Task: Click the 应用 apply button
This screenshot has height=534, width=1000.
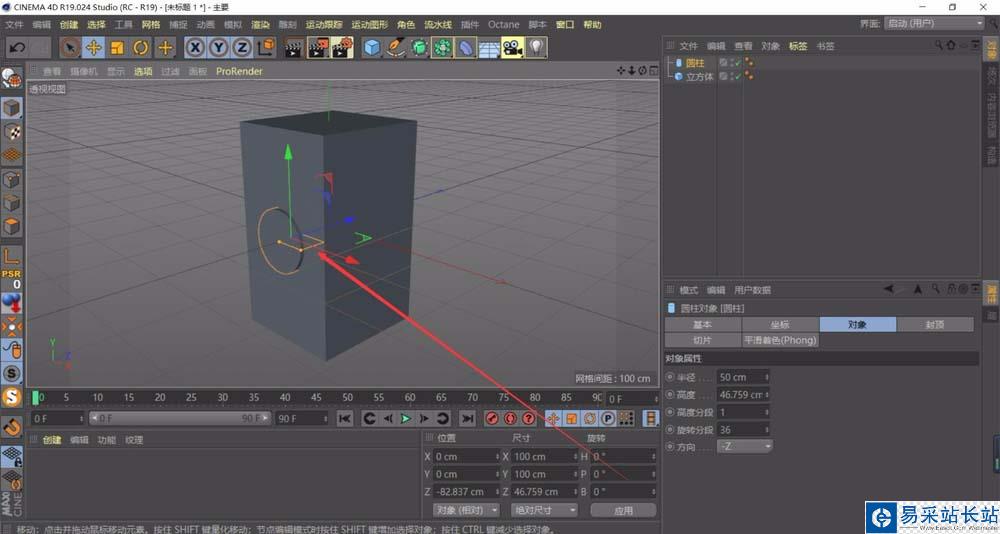Action: [x=623, y=510]
